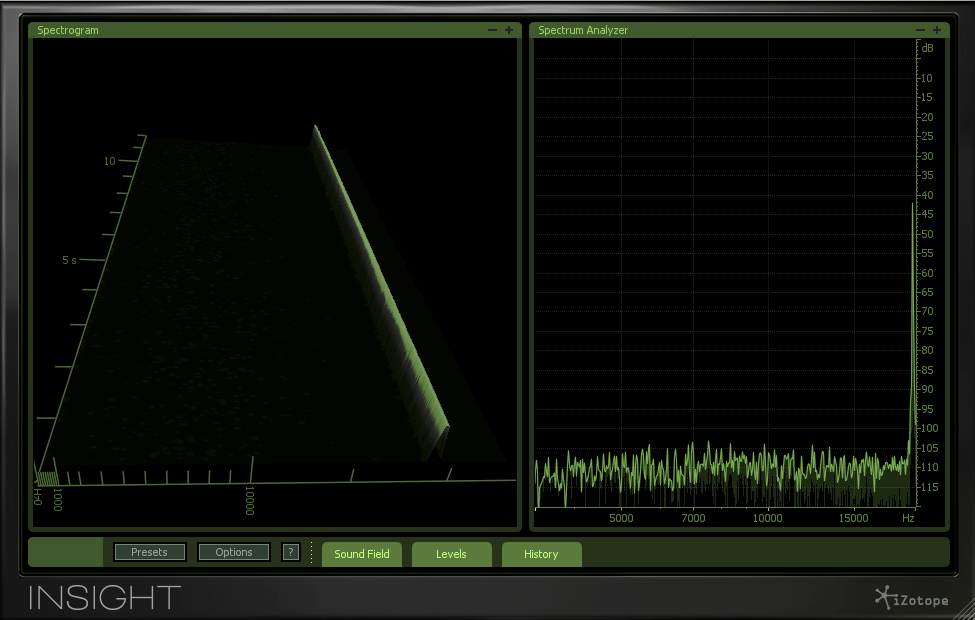Click the 7000 Hz axis label
This screenshot has height=620, width=975.
[x=693, y=518]
